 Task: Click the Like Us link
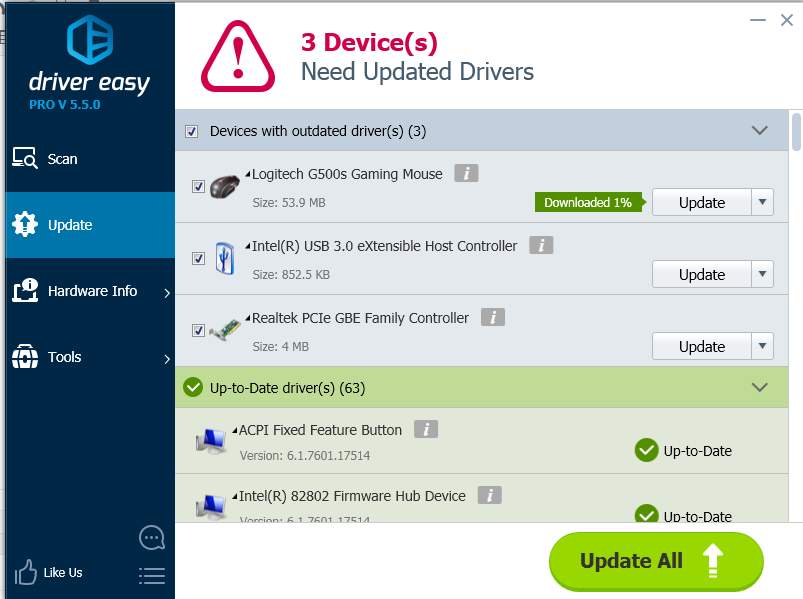pos(62,572)
